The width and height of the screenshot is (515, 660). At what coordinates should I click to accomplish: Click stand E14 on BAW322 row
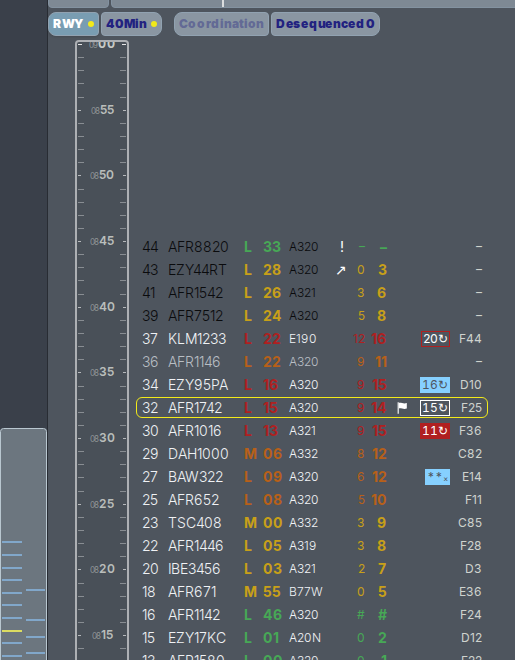tap(472, 477)
